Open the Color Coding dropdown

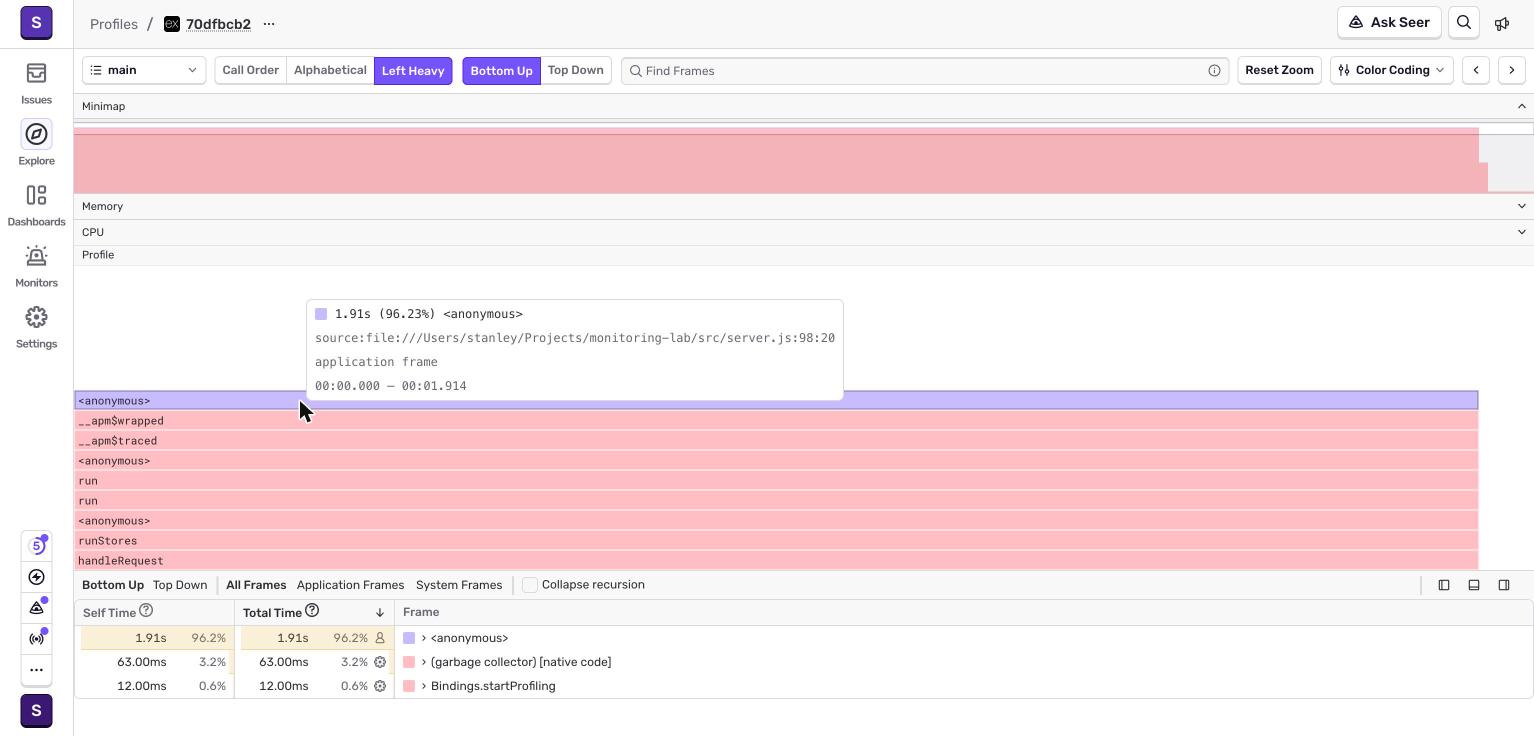pyautogui.click(x=1392, y=70)
